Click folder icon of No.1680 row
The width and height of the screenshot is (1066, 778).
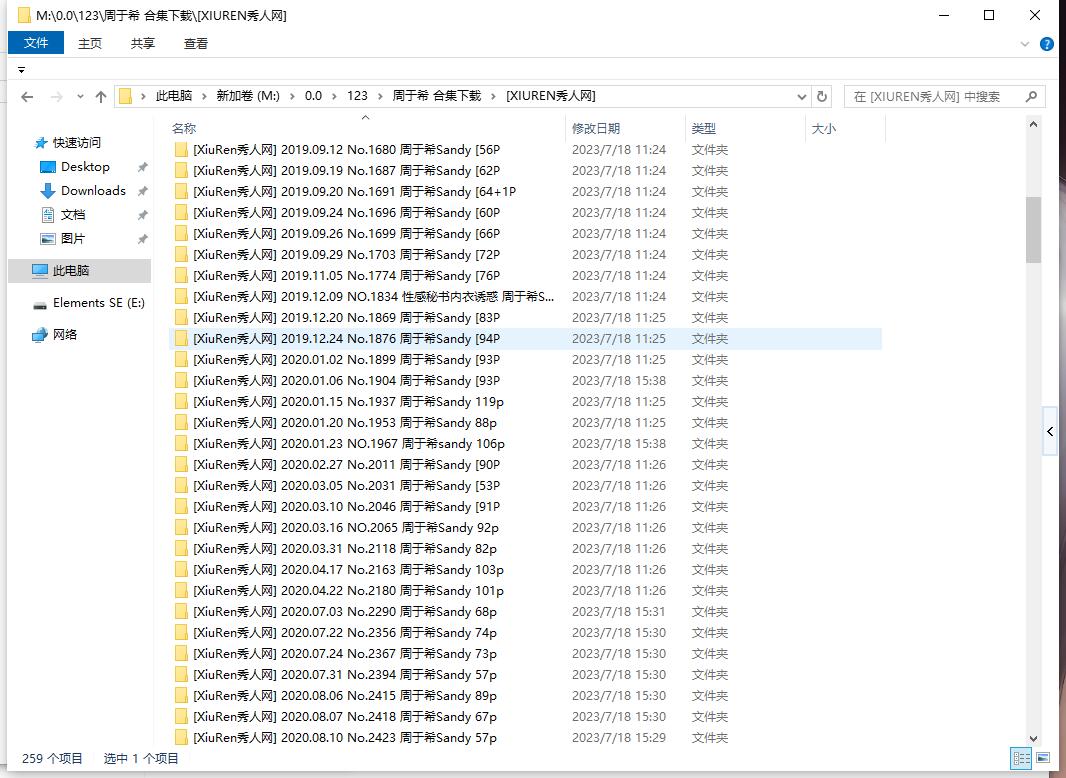click(x=182, y=150)
